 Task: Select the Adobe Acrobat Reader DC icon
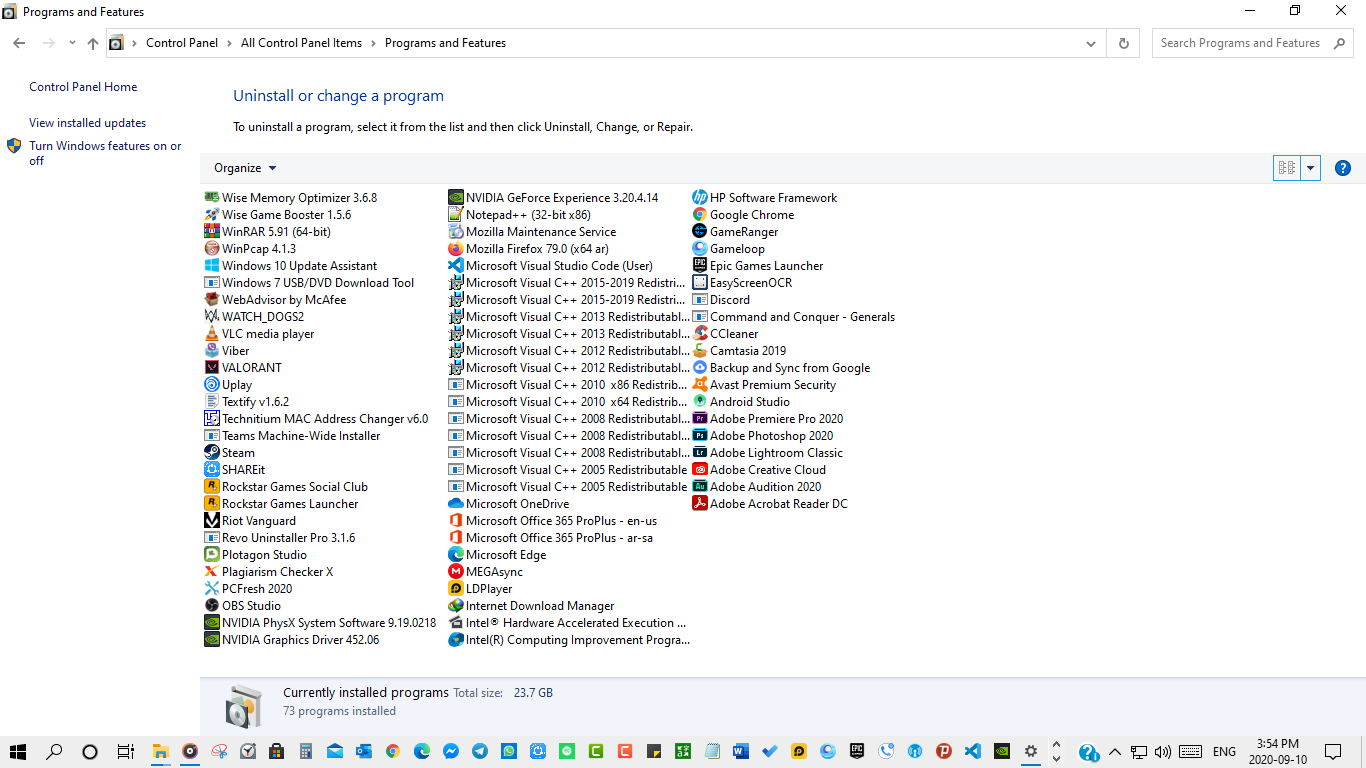pos(700,504)
